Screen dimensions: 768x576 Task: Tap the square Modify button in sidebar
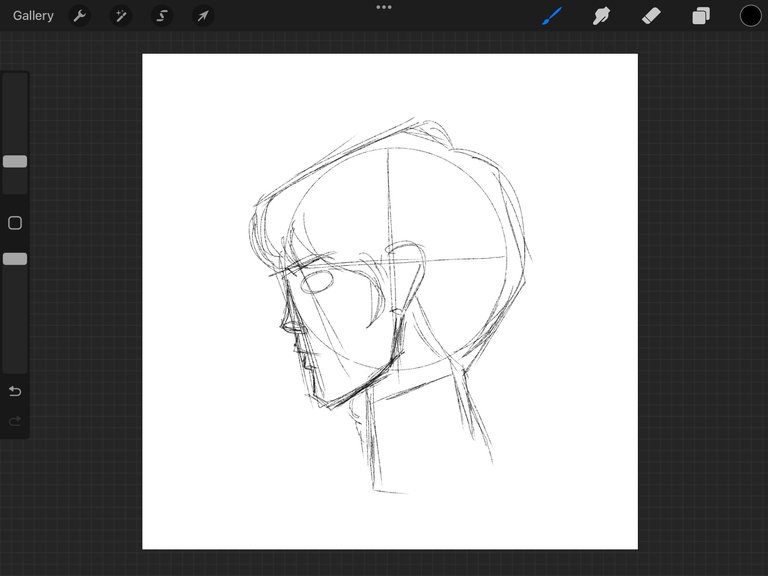point(15,223)
